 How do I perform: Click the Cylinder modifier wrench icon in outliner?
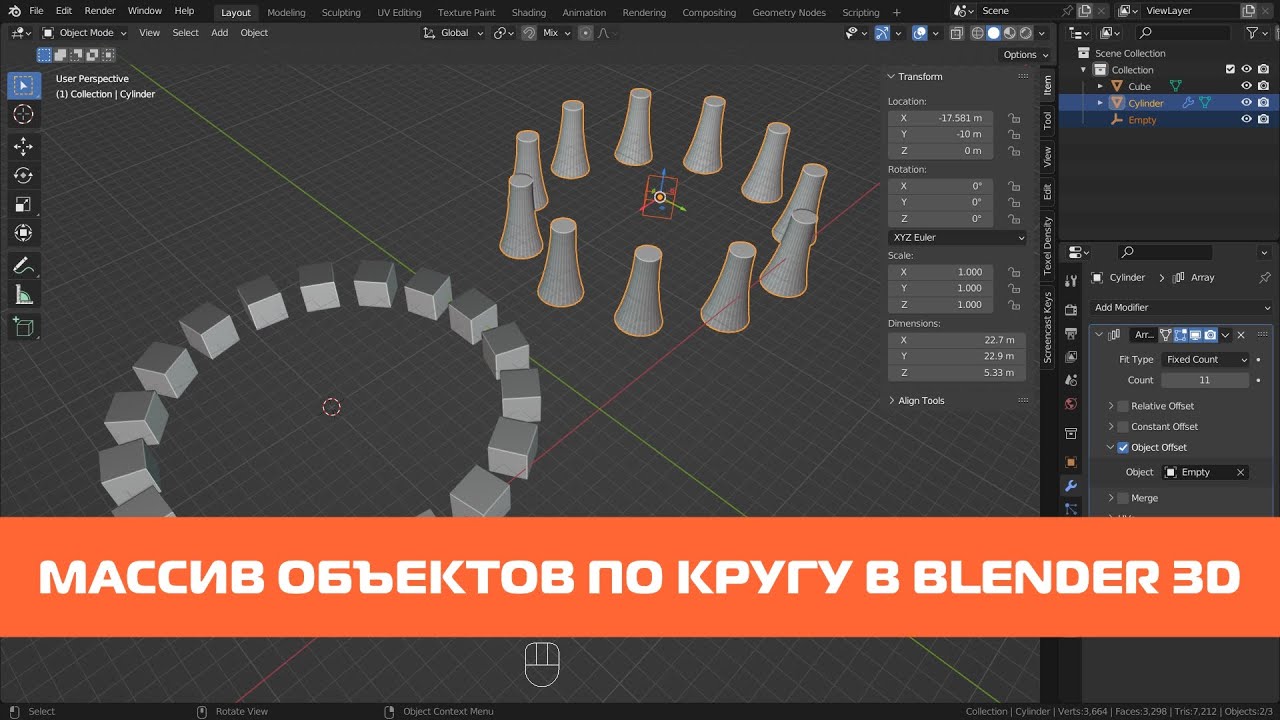(1188, 103)
